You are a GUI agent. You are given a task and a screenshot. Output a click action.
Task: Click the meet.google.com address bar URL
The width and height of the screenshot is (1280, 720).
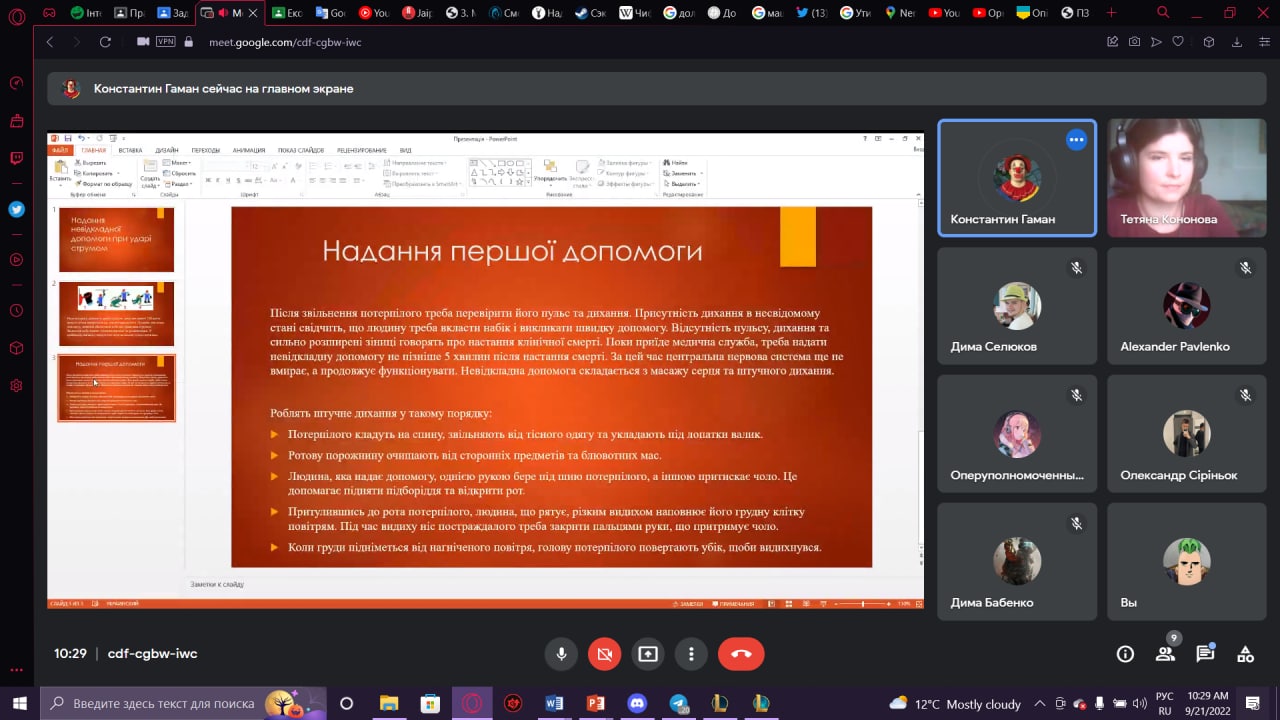point(285,42)
